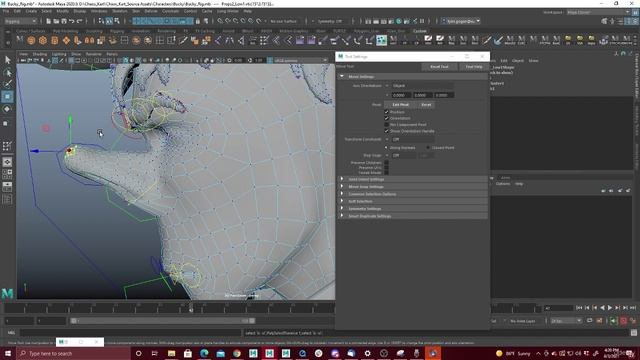Click the Play backwards button
This screenshot has height=360, width=640.
(602, 308)
